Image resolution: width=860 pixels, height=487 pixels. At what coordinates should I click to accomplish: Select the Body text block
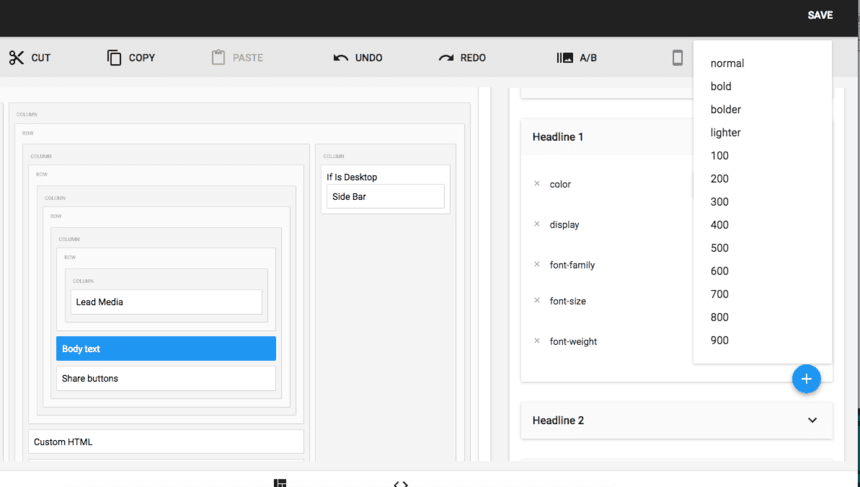coord(166,349)
